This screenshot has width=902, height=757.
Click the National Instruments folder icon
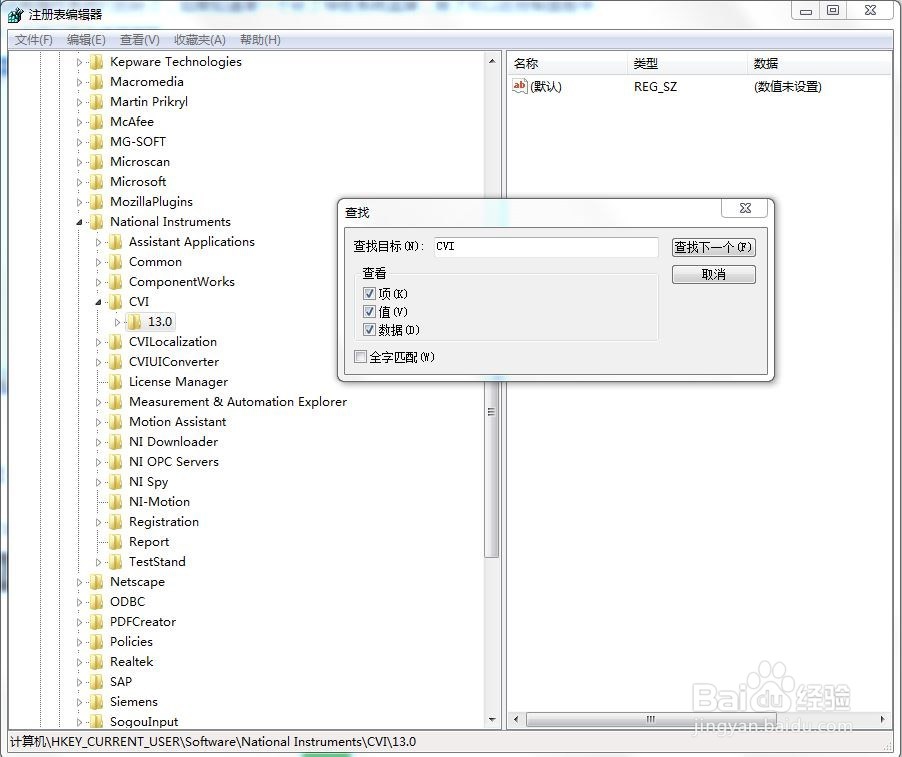pos(97,222)
